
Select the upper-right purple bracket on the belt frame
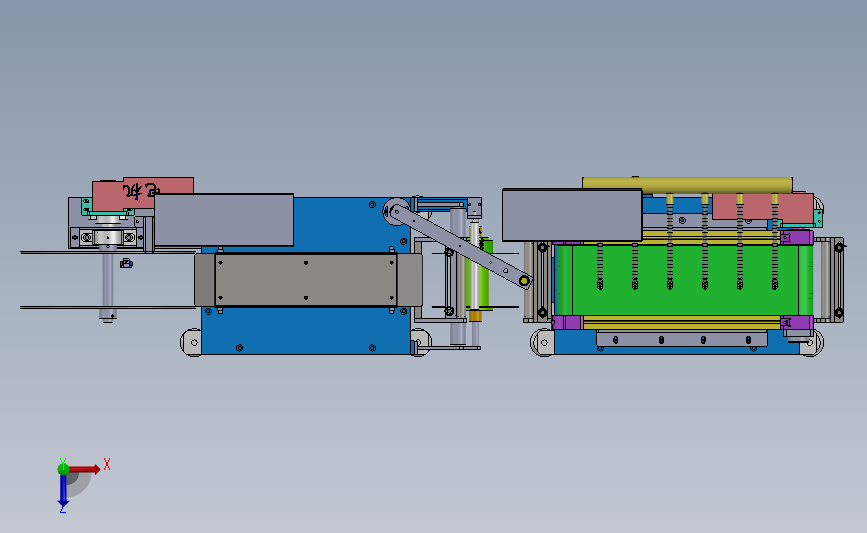click(797, 238)
